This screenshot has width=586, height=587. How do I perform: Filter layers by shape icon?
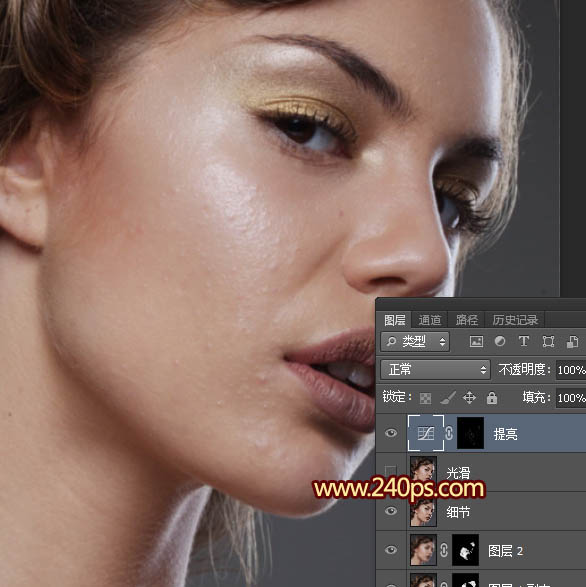548,341
